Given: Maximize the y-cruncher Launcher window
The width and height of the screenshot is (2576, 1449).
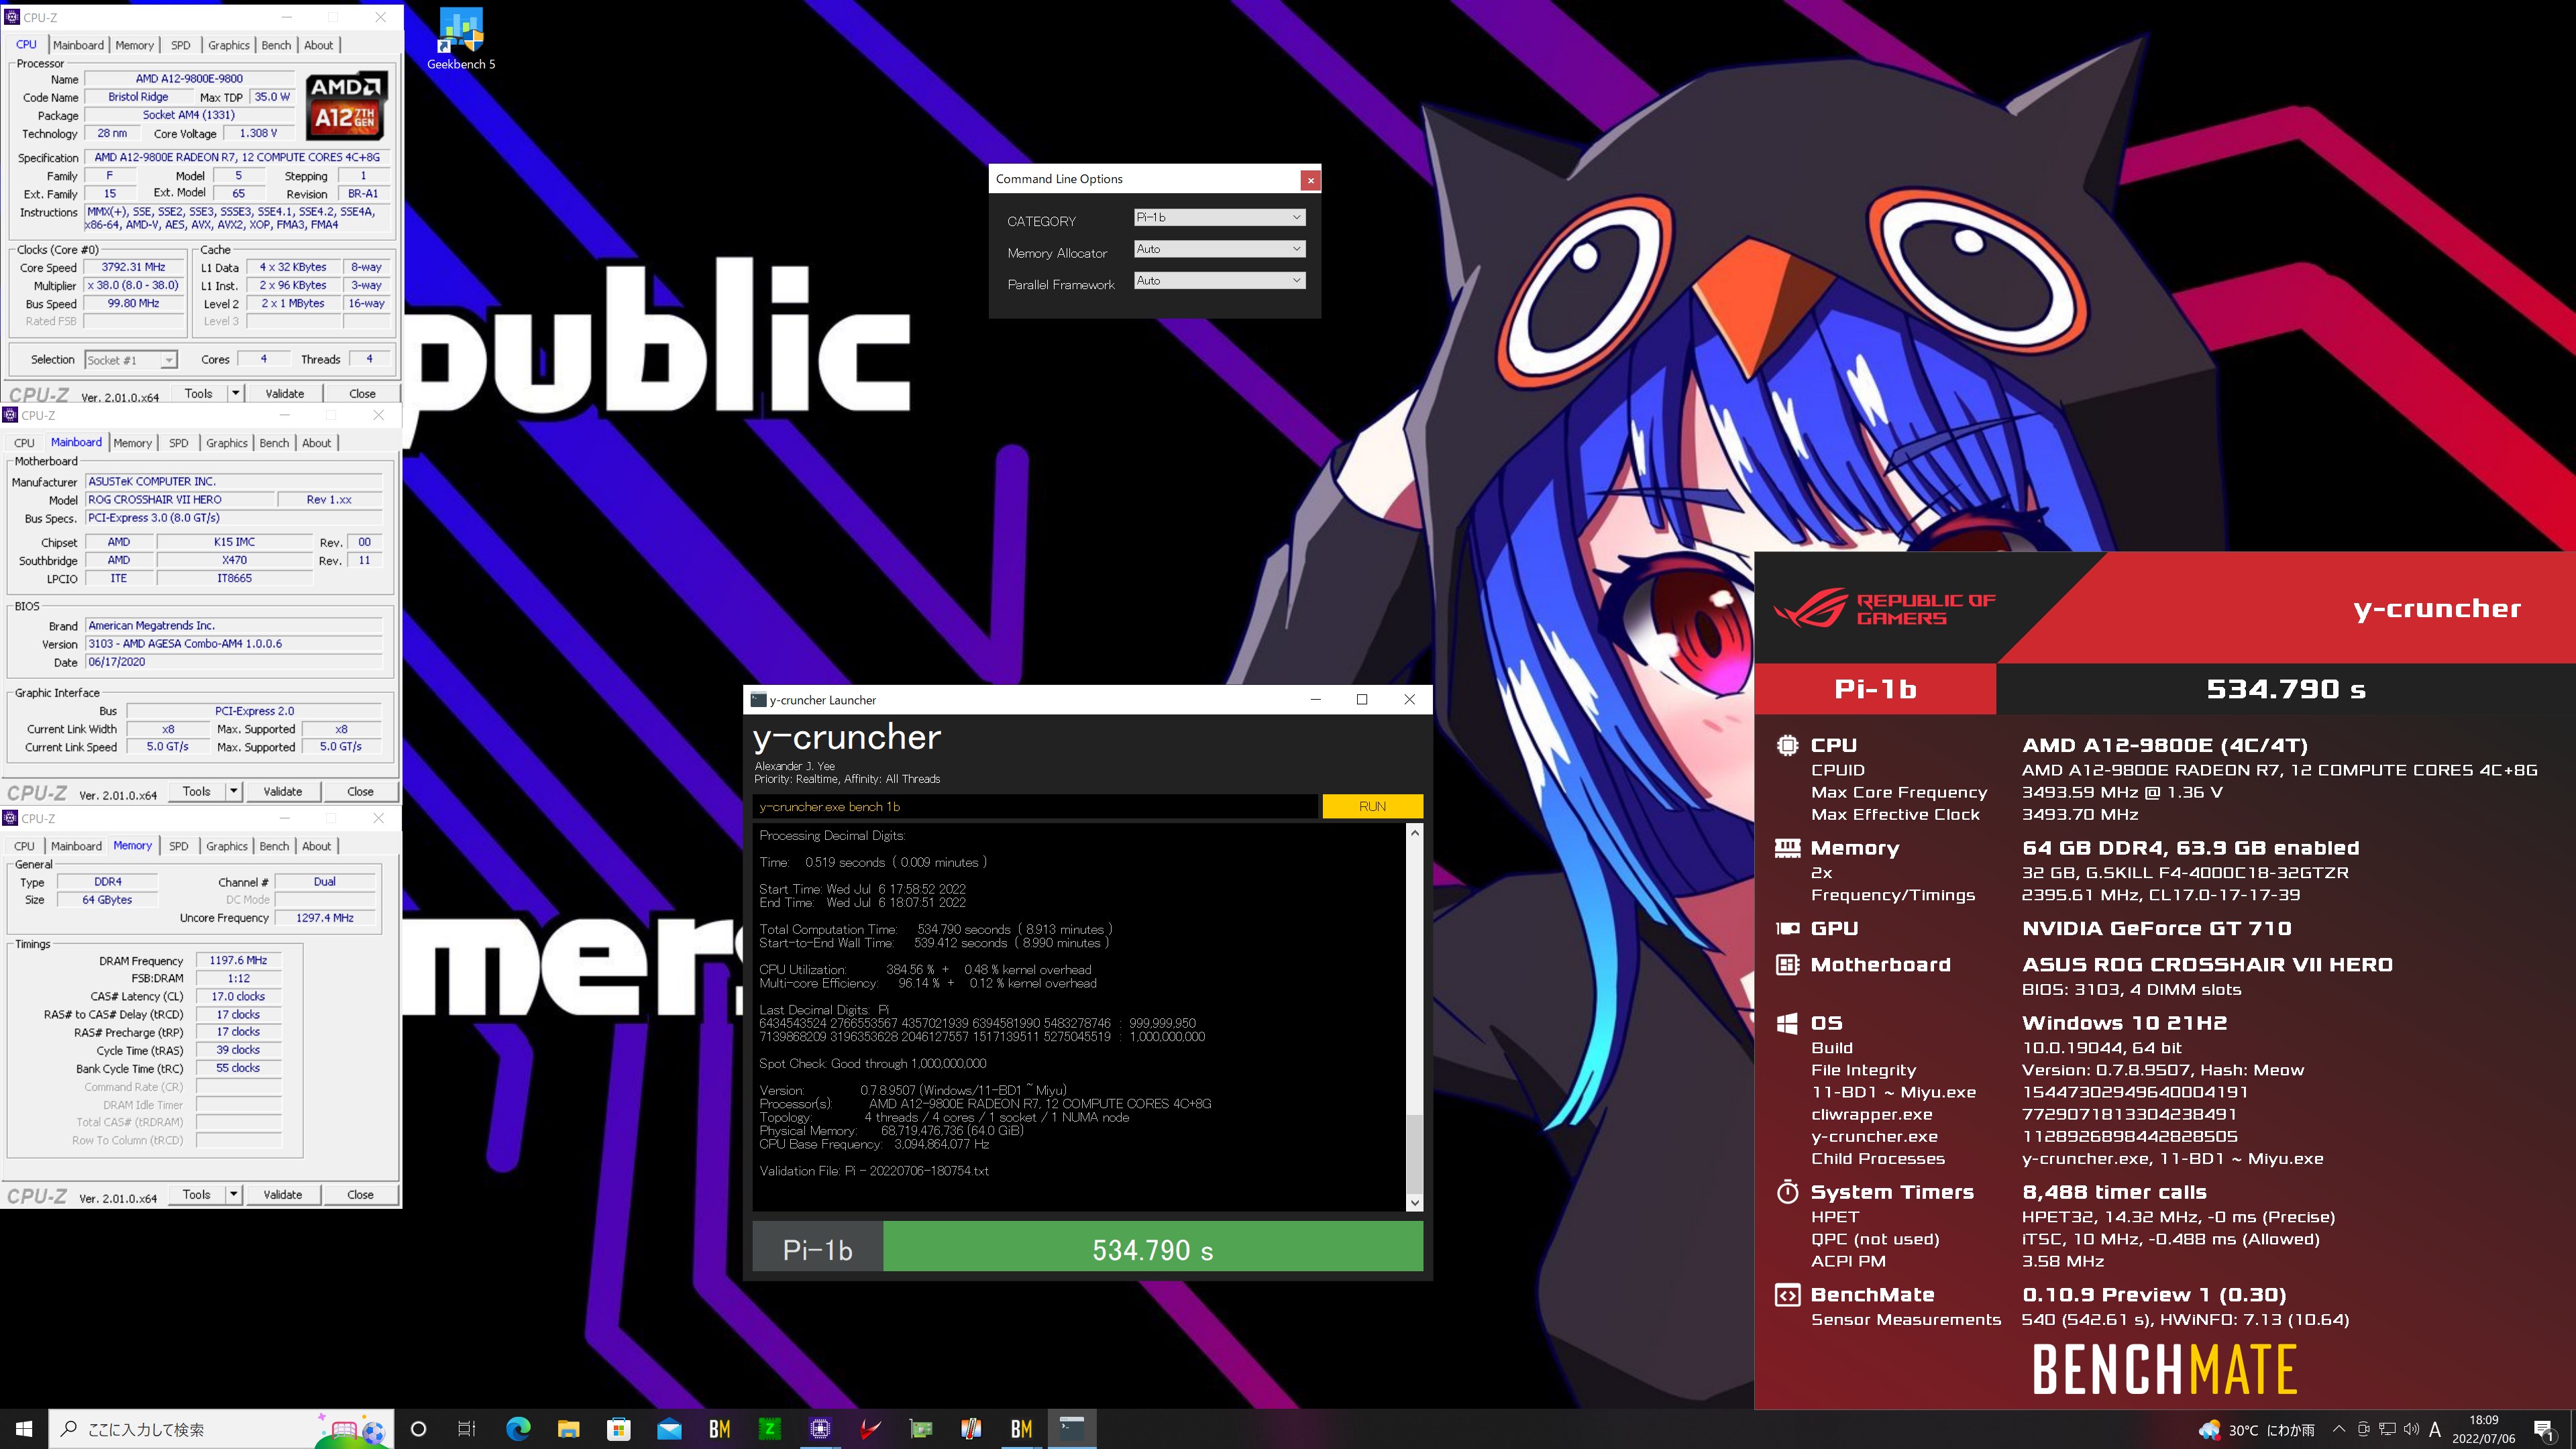Looking at the screenshot, I should [x=1361, y=699].
